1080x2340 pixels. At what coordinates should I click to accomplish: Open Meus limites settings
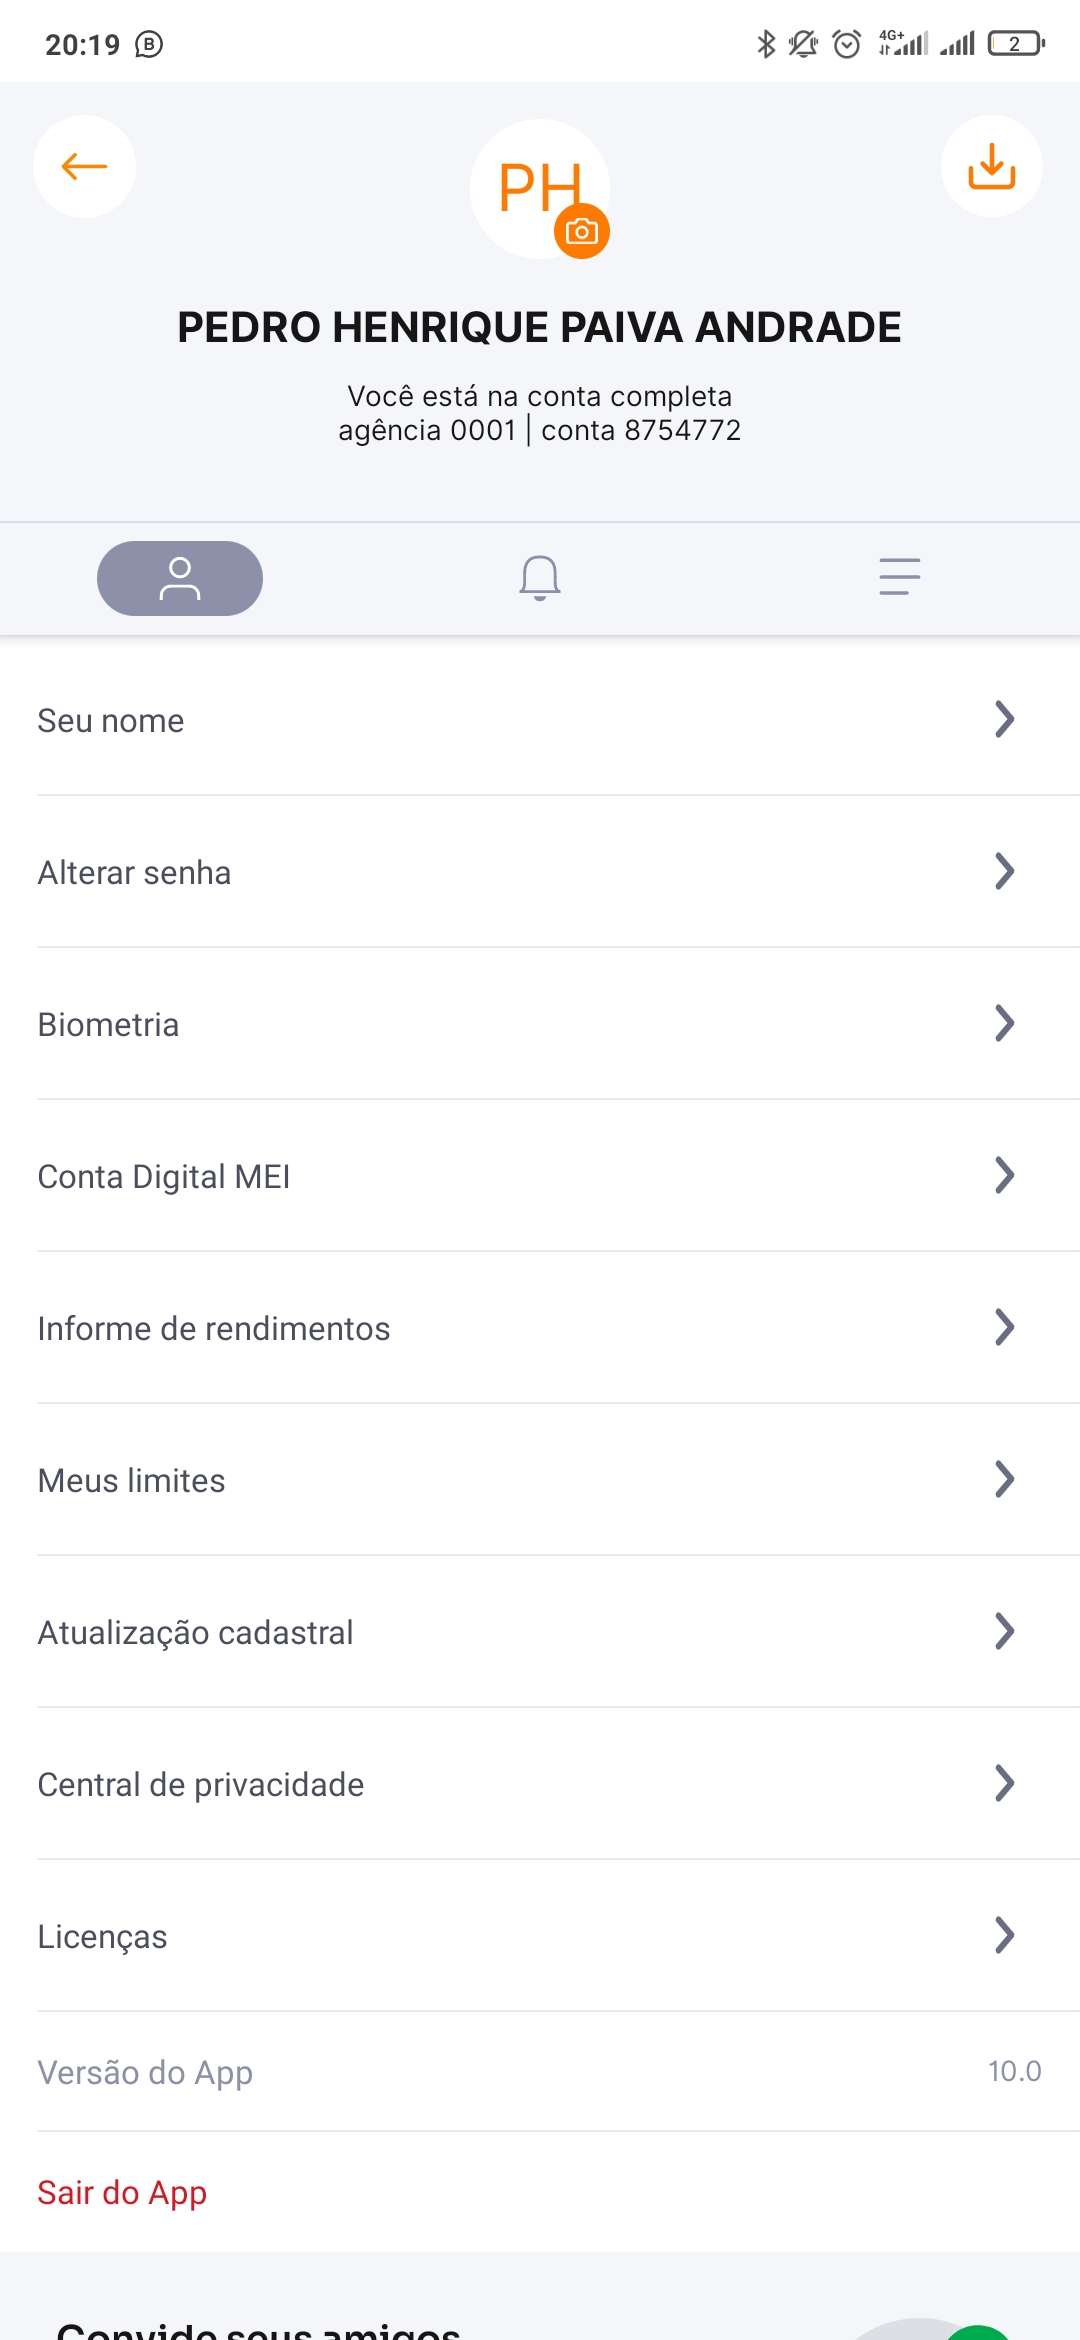[540, 1480]
